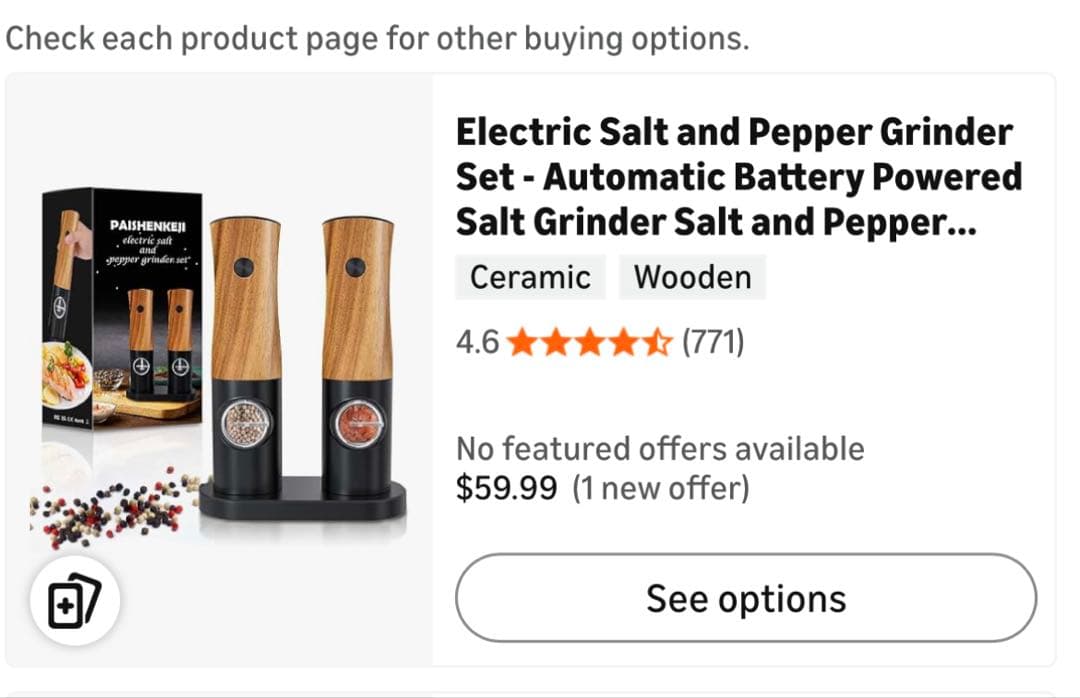The height and width of the screenshot is (698, 1080).
Task: Click the 4.6 rating number
Action: point(477,343)
